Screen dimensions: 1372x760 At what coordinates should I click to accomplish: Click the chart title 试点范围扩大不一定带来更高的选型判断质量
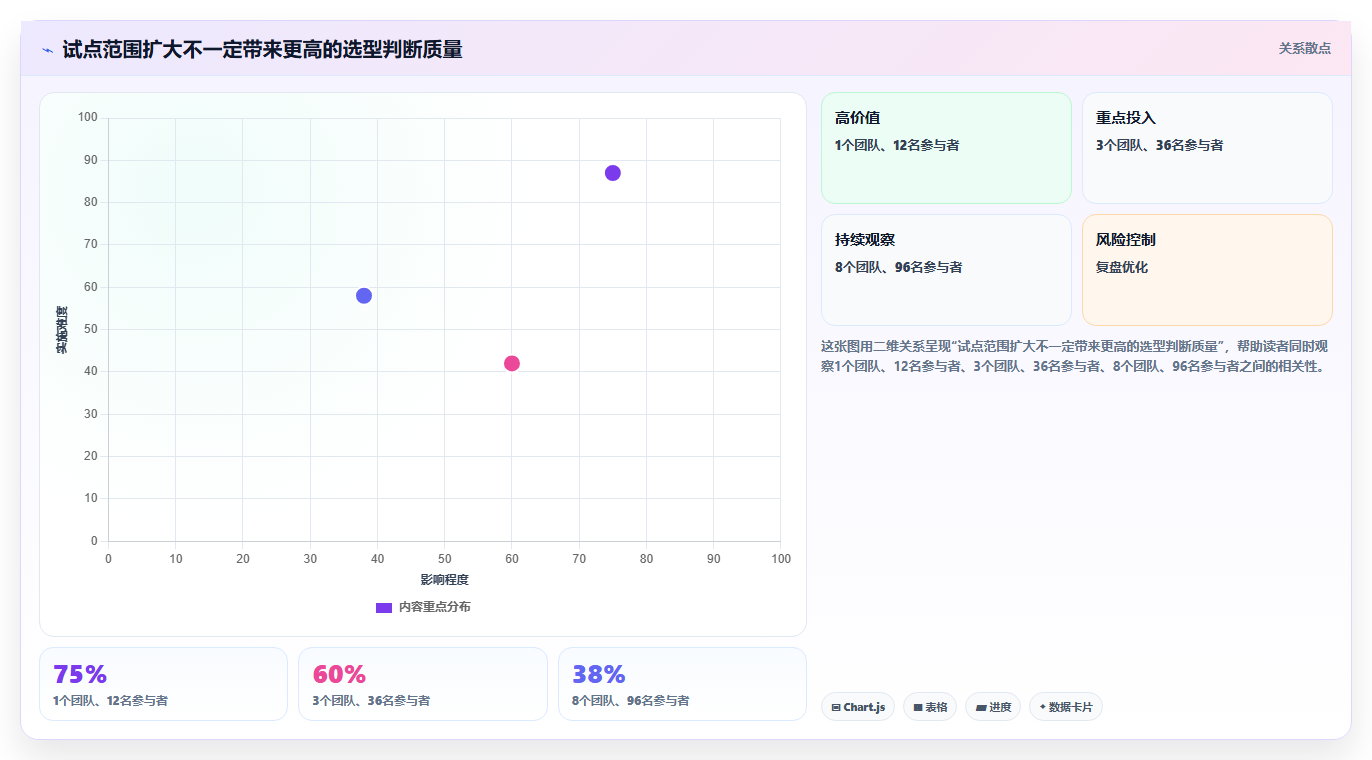262,50
